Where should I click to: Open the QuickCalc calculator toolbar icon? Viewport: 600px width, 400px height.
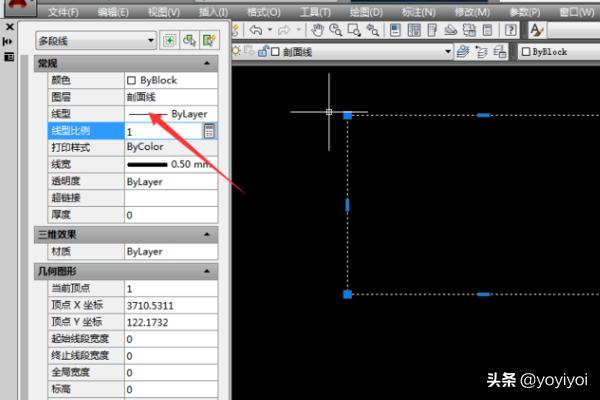488,30
